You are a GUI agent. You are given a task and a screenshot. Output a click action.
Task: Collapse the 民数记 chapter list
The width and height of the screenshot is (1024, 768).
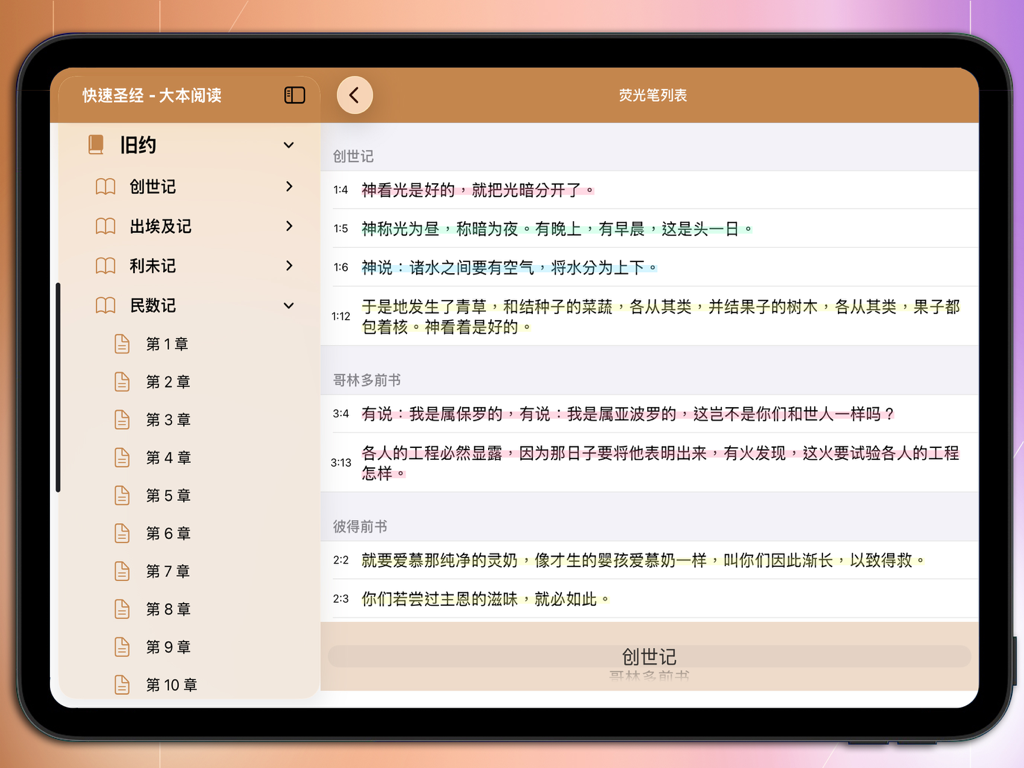289,305
